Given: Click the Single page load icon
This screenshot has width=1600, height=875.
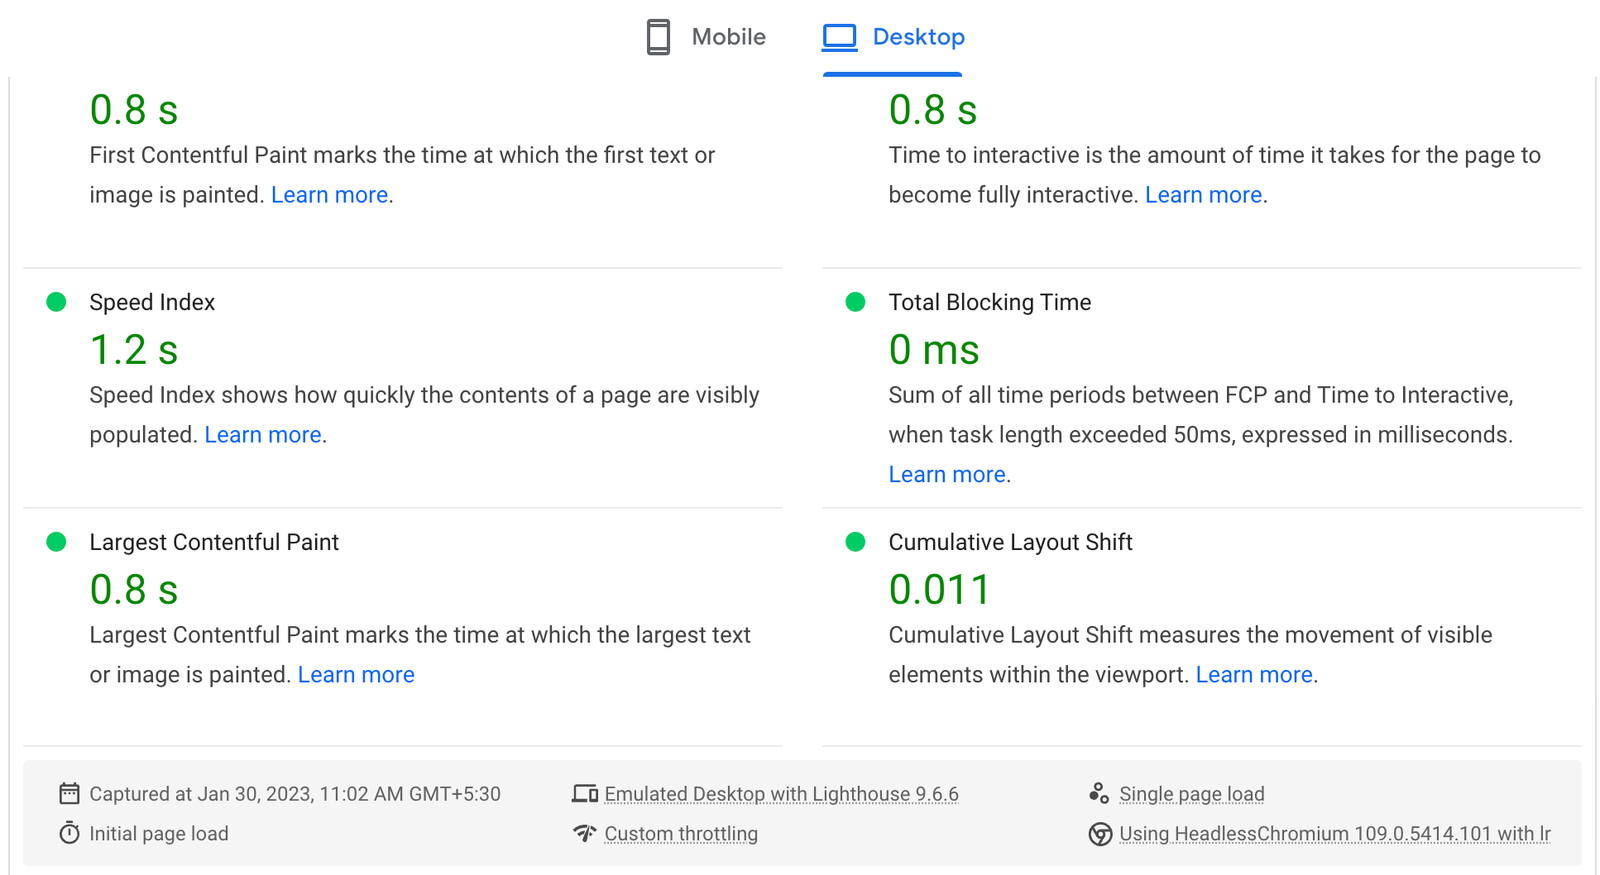Looking at the screenshot, I should coord(1099,794).
